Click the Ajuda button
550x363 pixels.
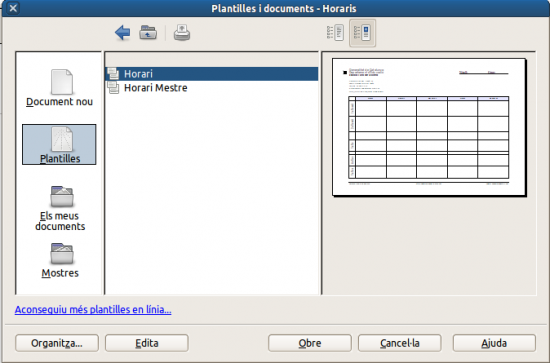pyautogui.click(x=494, y=343)
